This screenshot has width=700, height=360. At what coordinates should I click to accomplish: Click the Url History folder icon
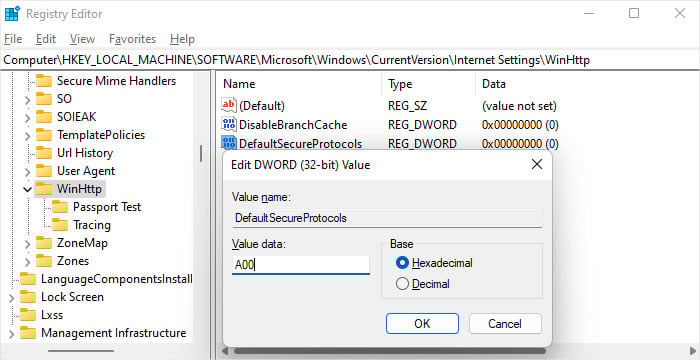click(44, 153)
